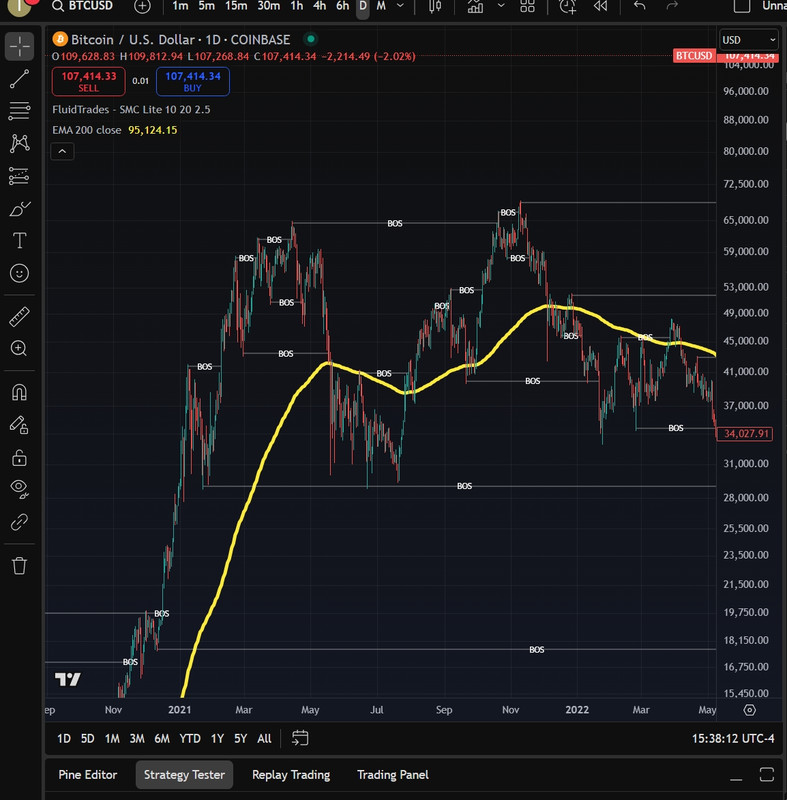Switch to the 5m timeframe
Image resolution: width=787 pixels, height=800 pixels.
207,6
